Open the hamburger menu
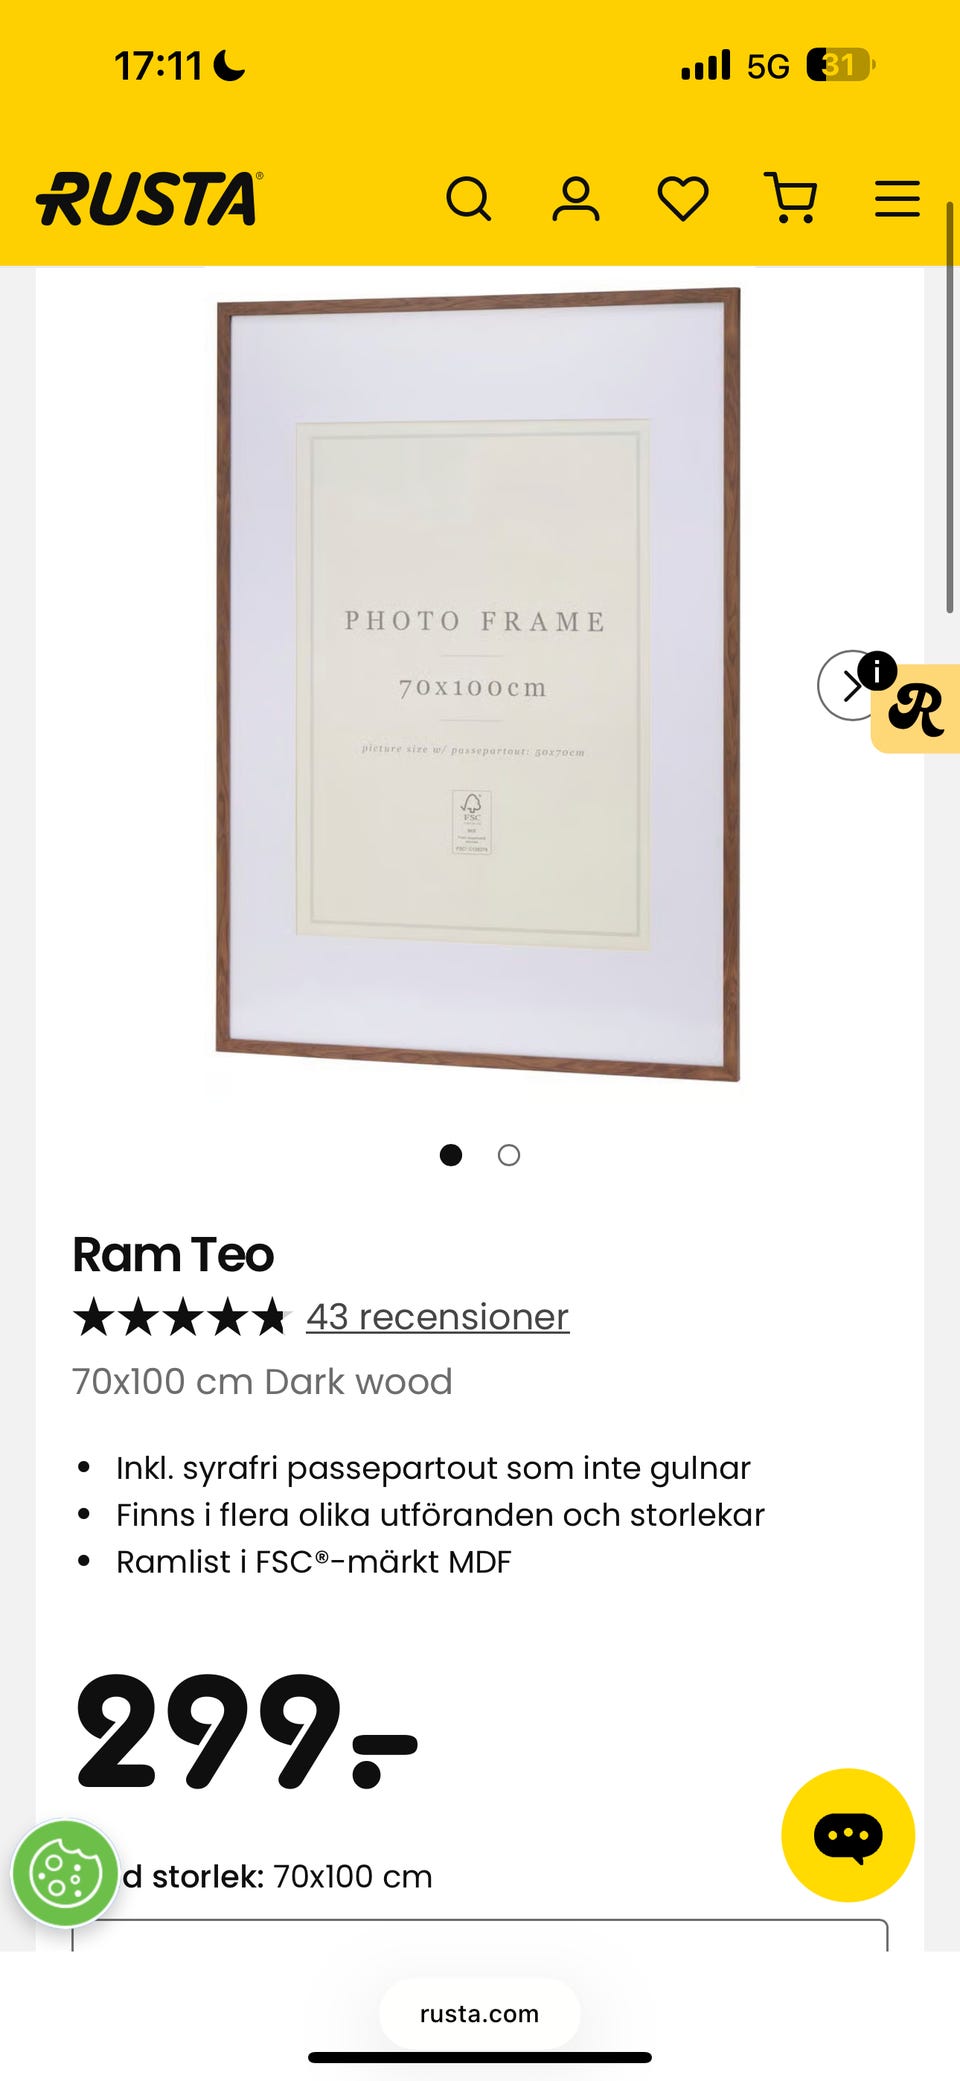The image size is (960, 2081). [897, 198]
